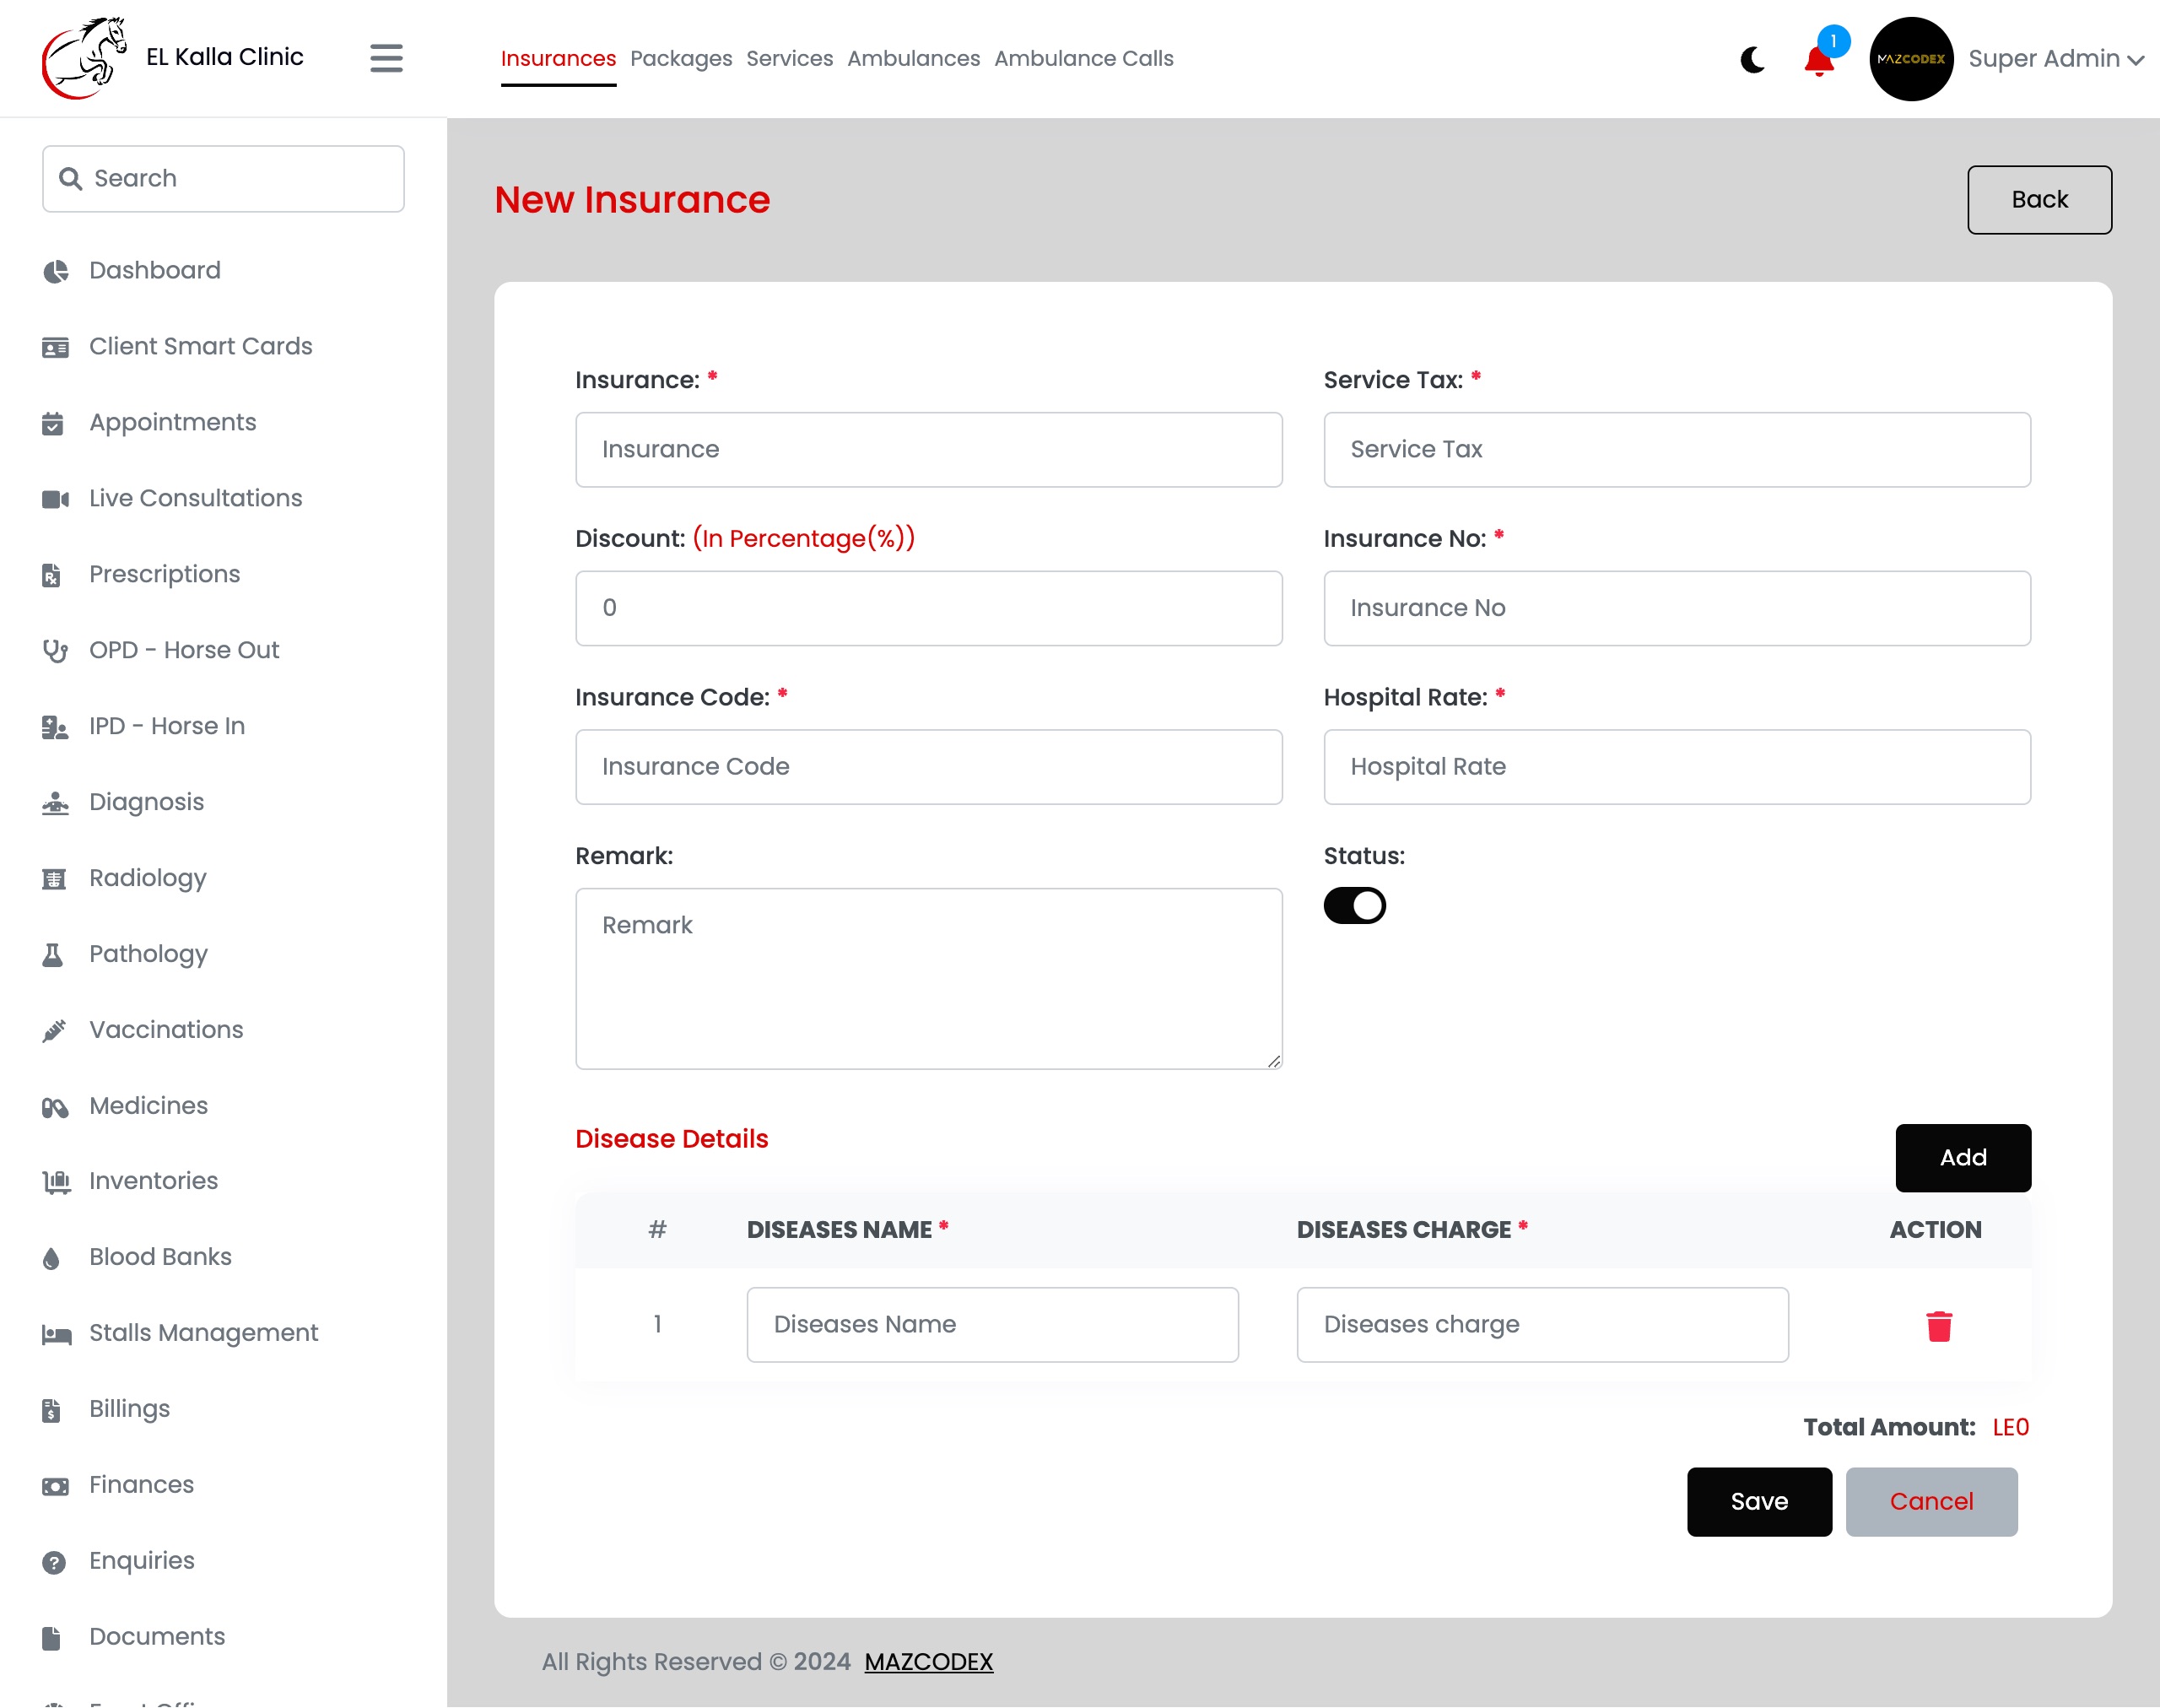2160x1708 pixels.
Task: Click the Medicines pills icon
Action: tap(55, 1107)
